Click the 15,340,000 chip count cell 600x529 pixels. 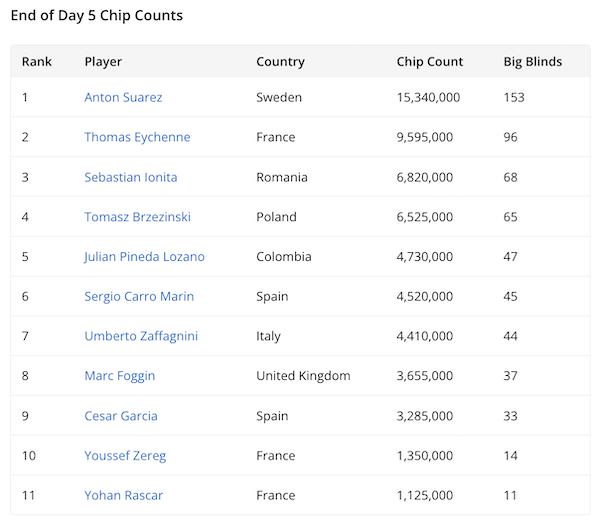pyautogui.click(x=428, y=98)
